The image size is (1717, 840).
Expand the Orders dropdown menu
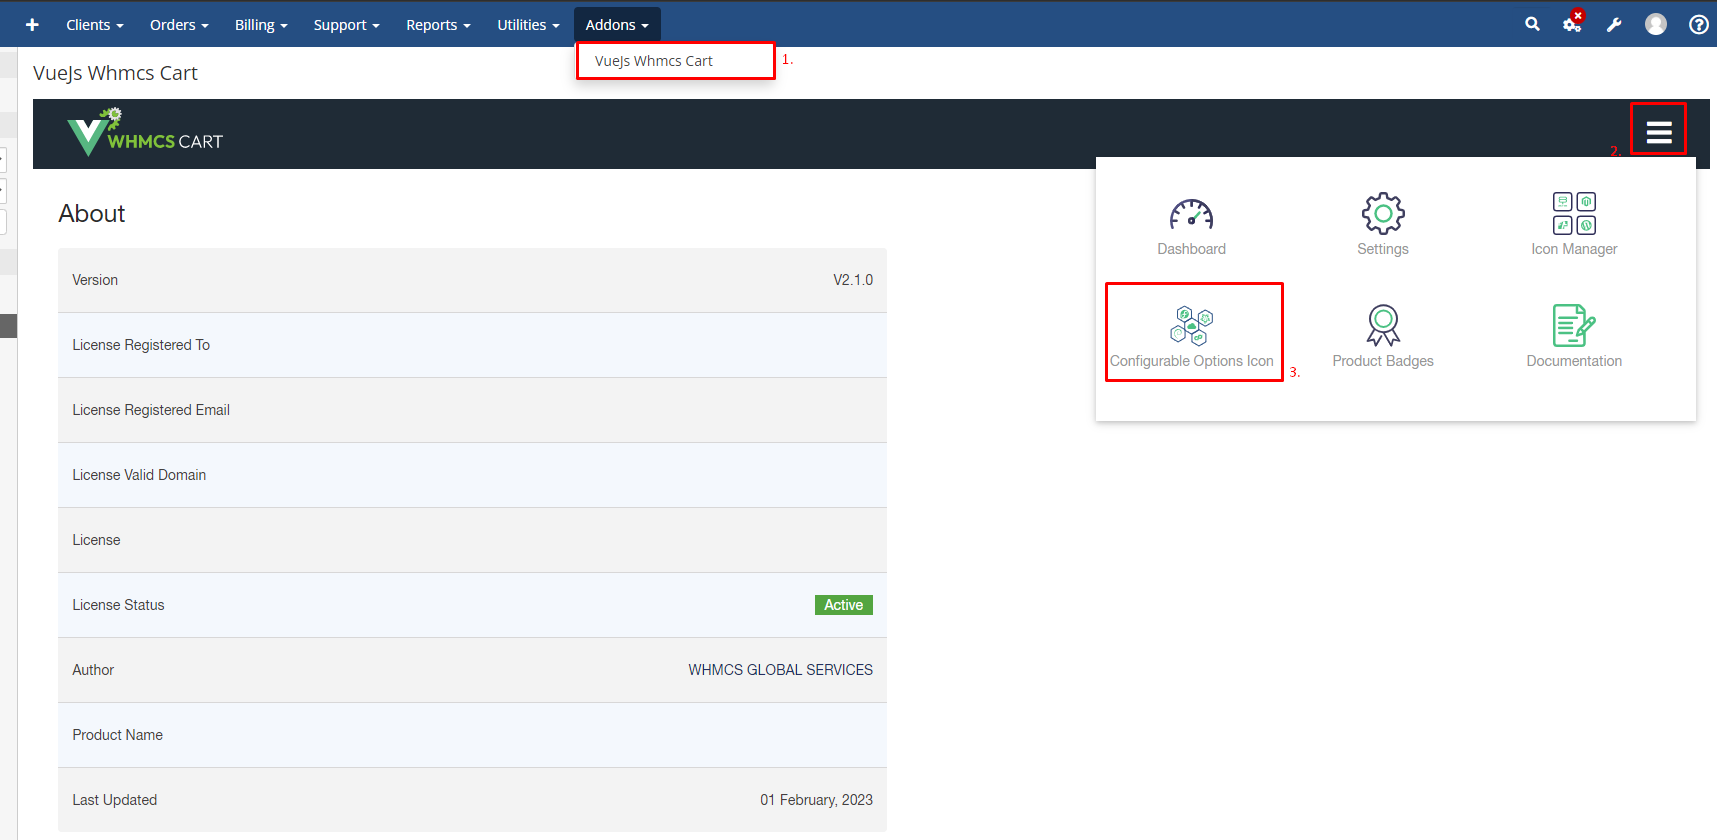tap(179, 24)
